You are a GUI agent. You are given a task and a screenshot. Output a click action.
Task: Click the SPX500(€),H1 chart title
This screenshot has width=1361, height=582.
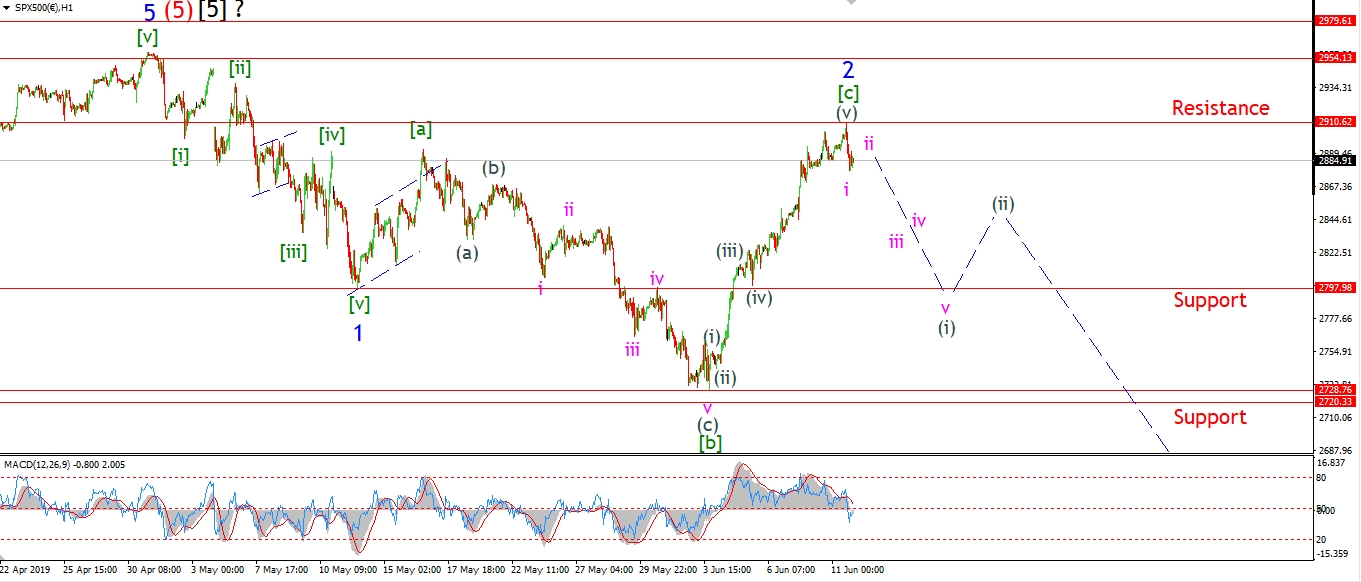pos(44,8)
